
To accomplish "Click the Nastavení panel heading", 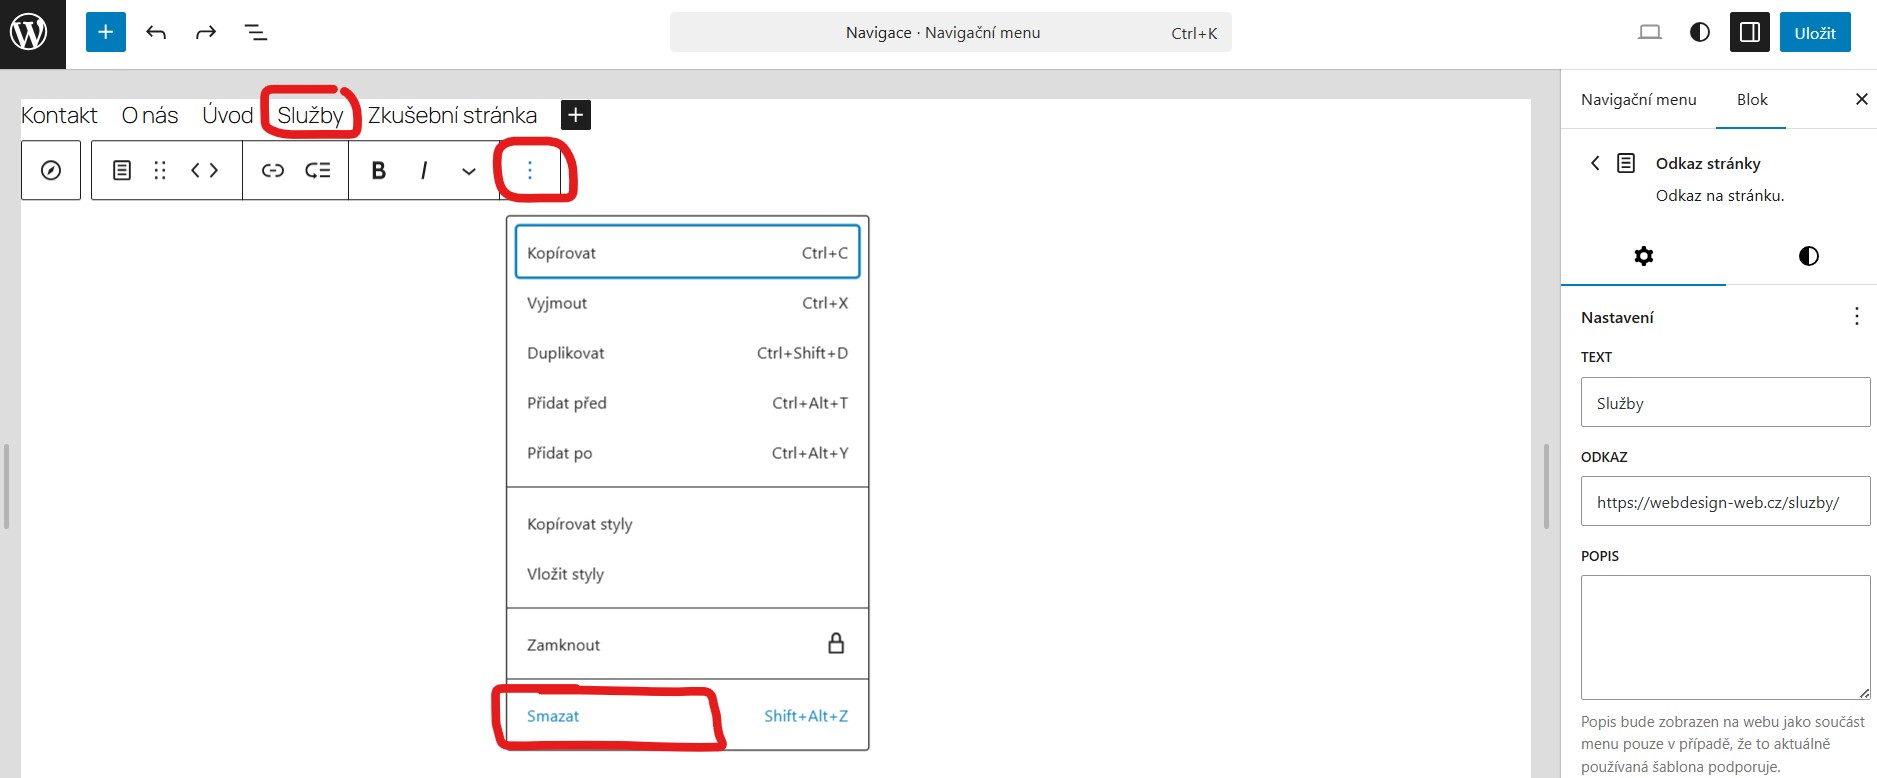I will click(1617, 317).
